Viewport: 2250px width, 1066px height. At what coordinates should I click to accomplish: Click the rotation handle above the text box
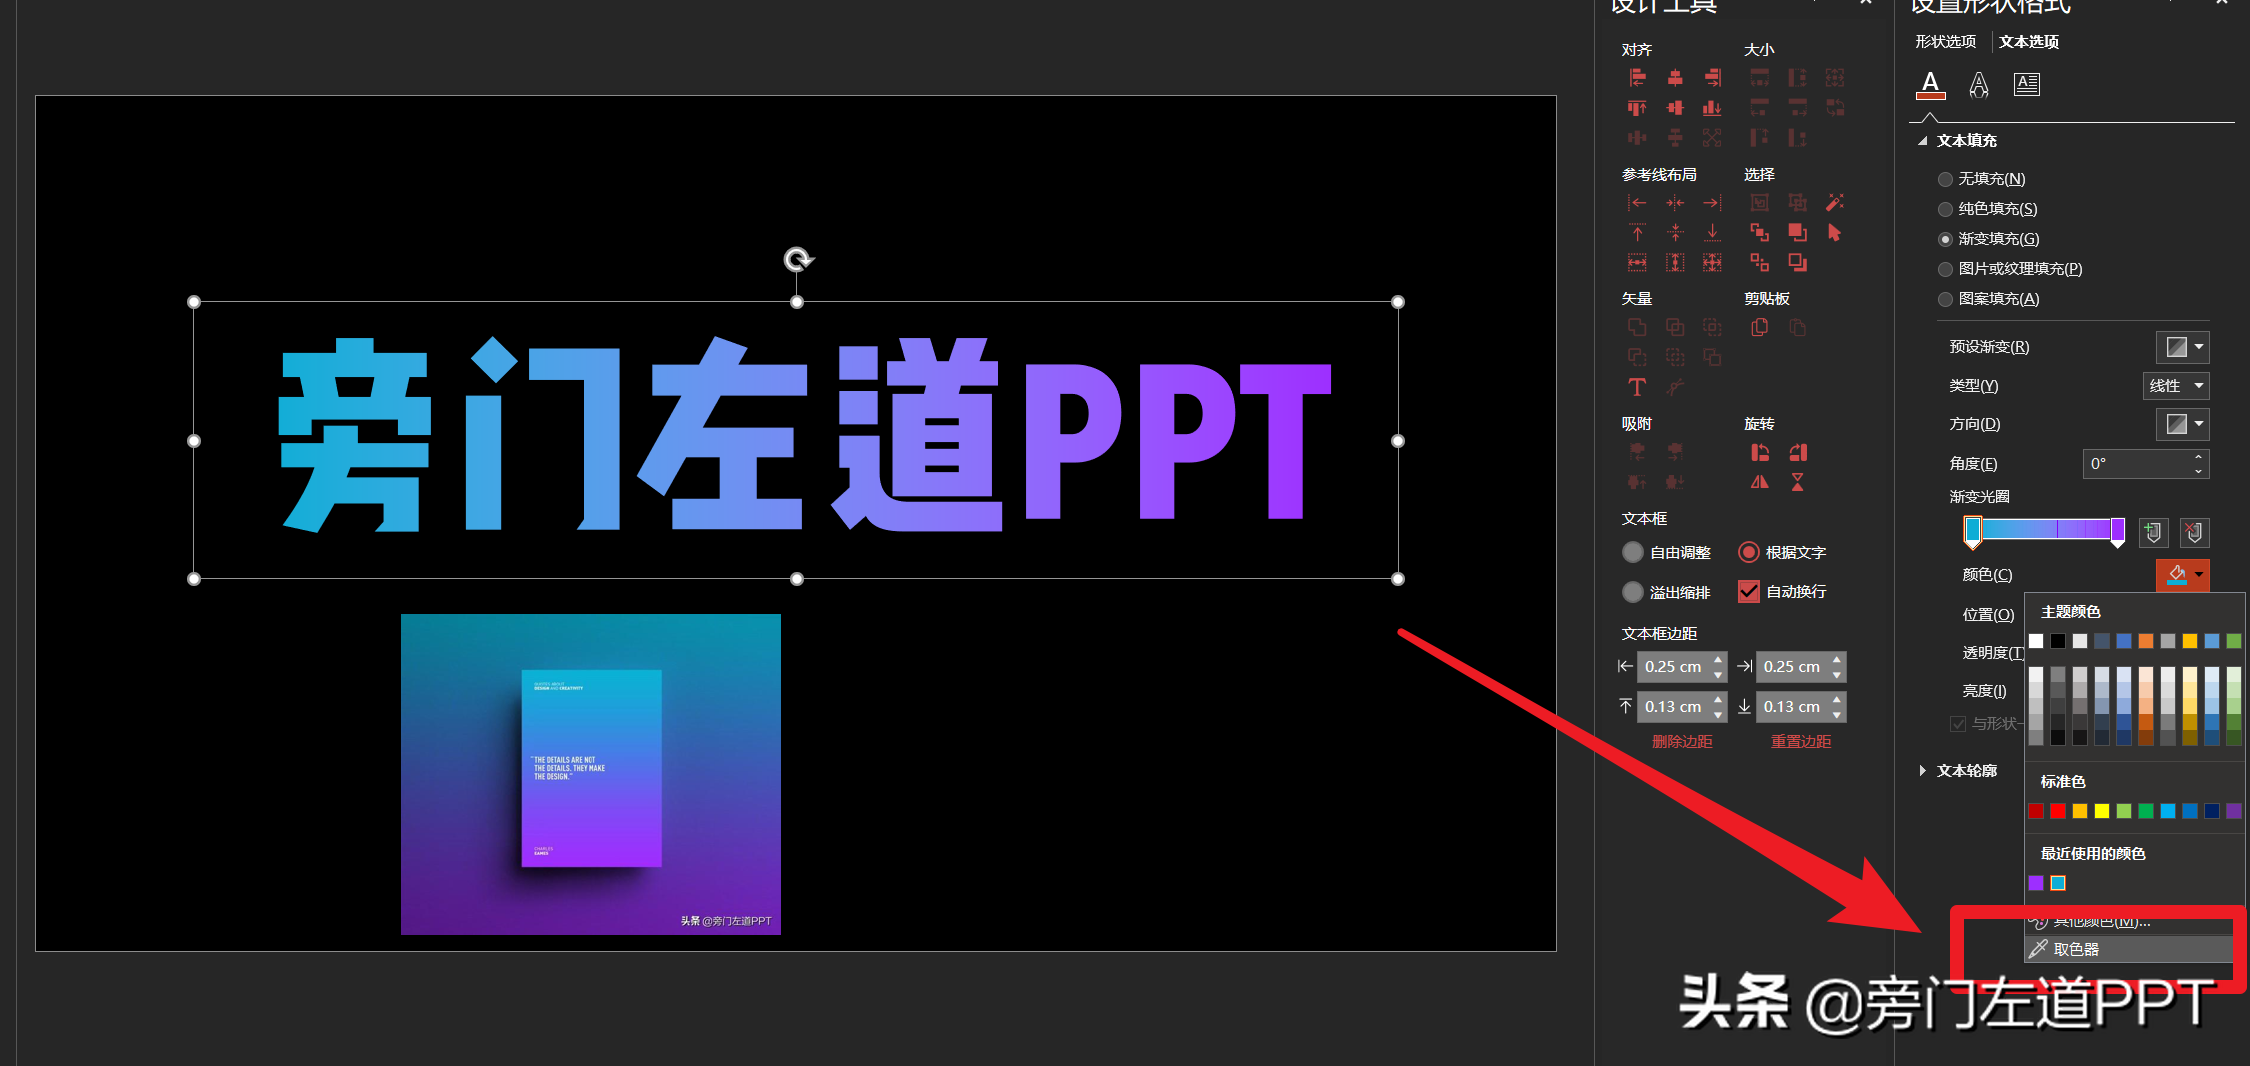[797, 260]
